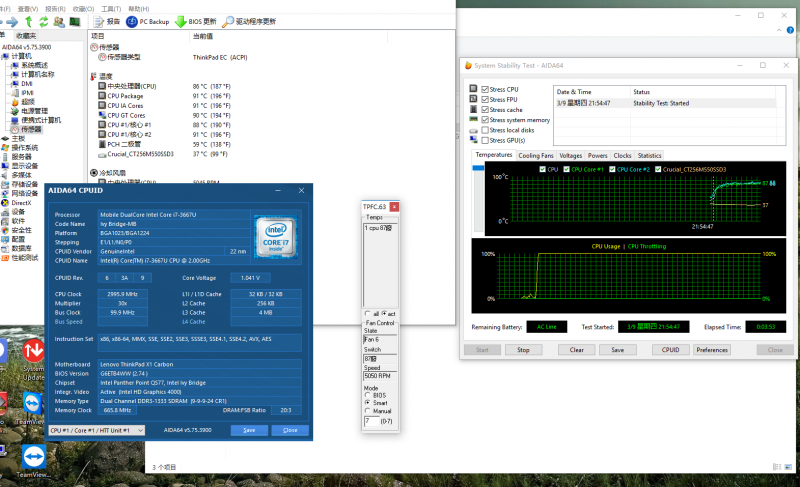Expand 网络设备 tree node
The width and height of the screenshot is (800, 487).
(x=24, y=194)
